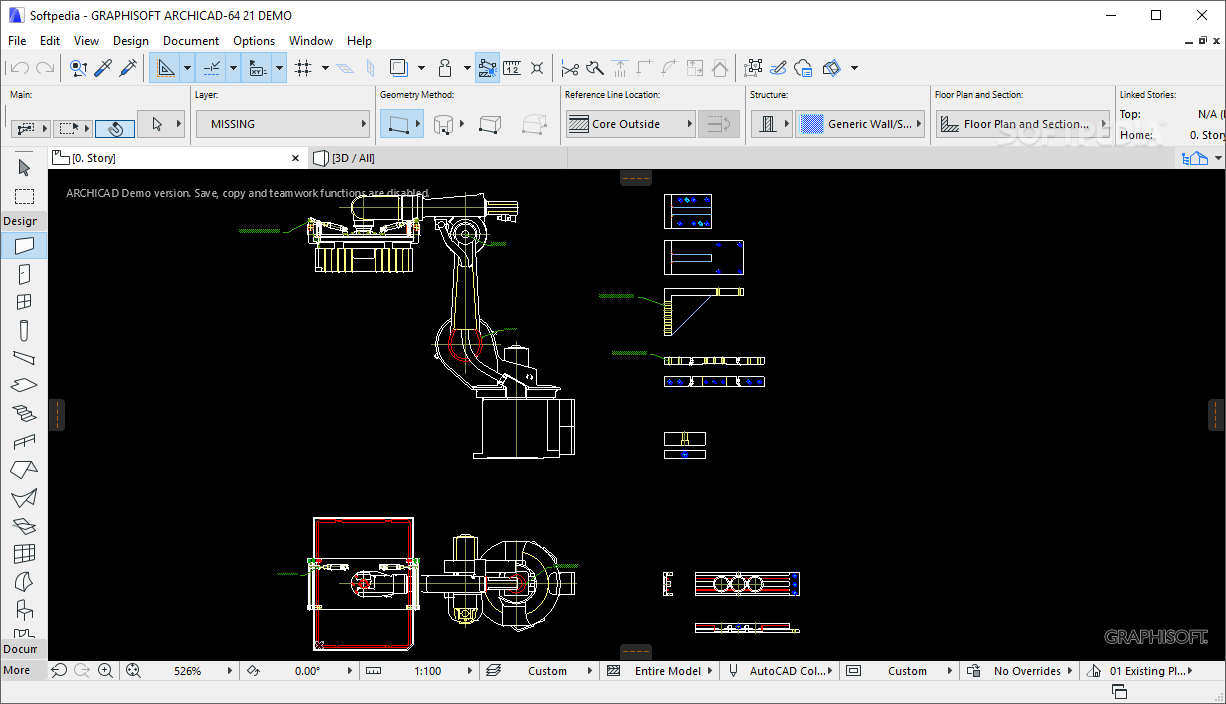1226x704 pixels.
Task: Open the Window menu
Action: (x=311, y=41)
